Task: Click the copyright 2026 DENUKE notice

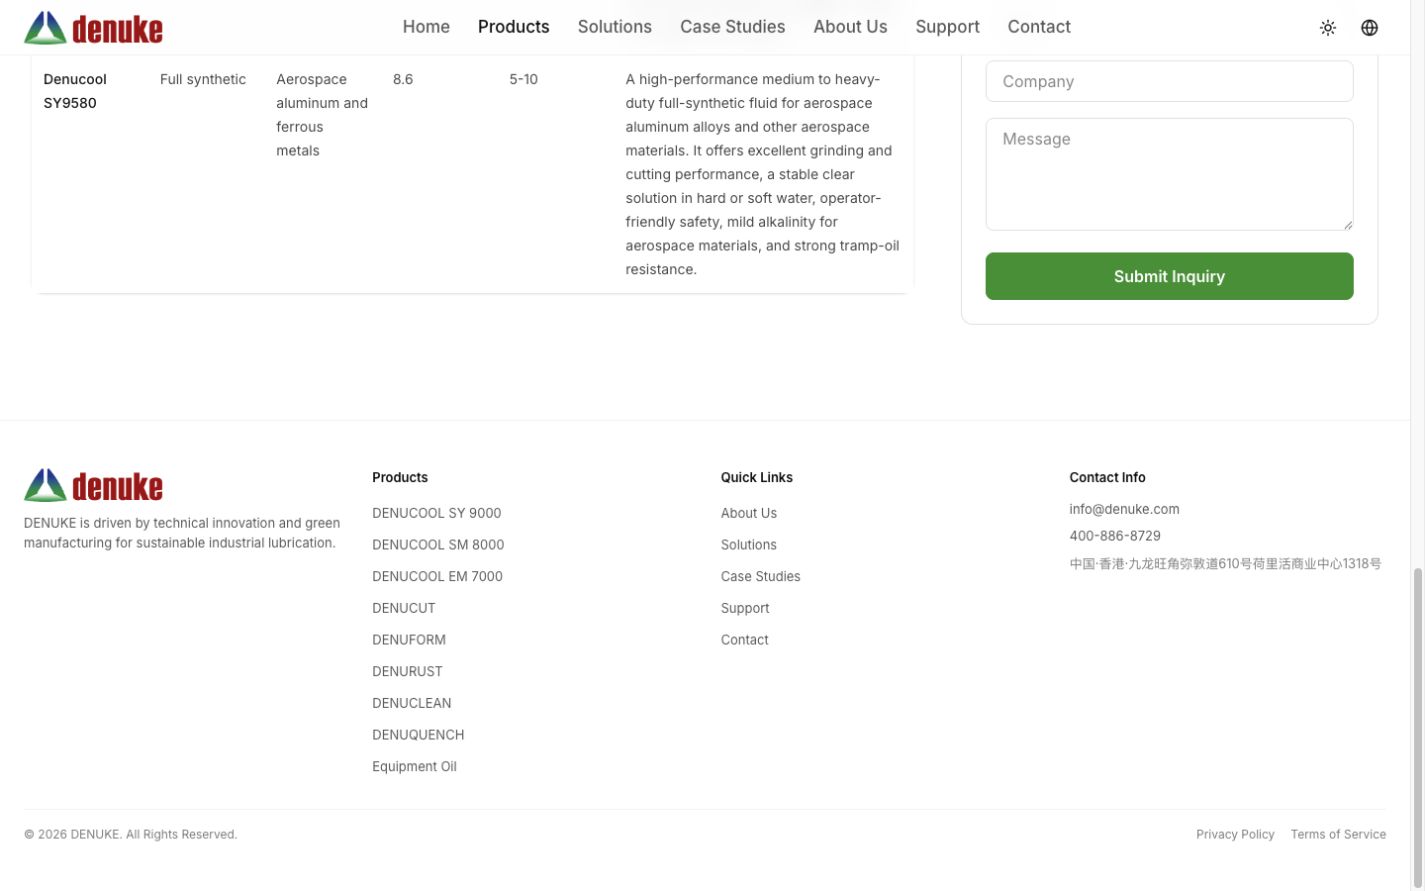Action: 131,834
